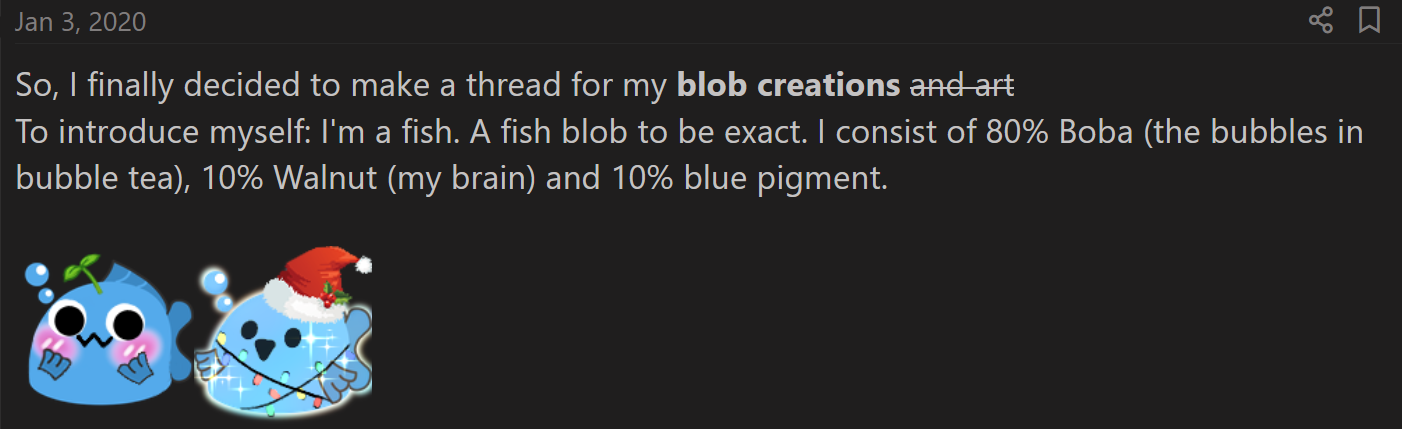
Task: Open the Santa hat fish blob image
Action: click(x=285, y=335)
